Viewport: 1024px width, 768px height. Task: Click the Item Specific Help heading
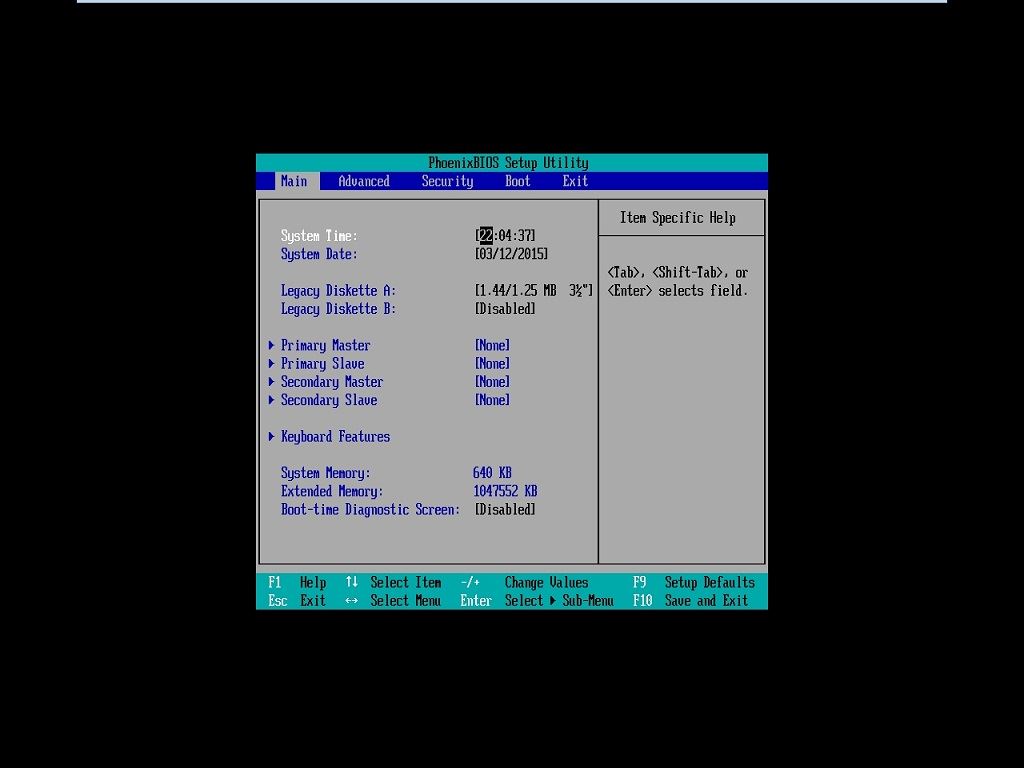pos(678,217)
